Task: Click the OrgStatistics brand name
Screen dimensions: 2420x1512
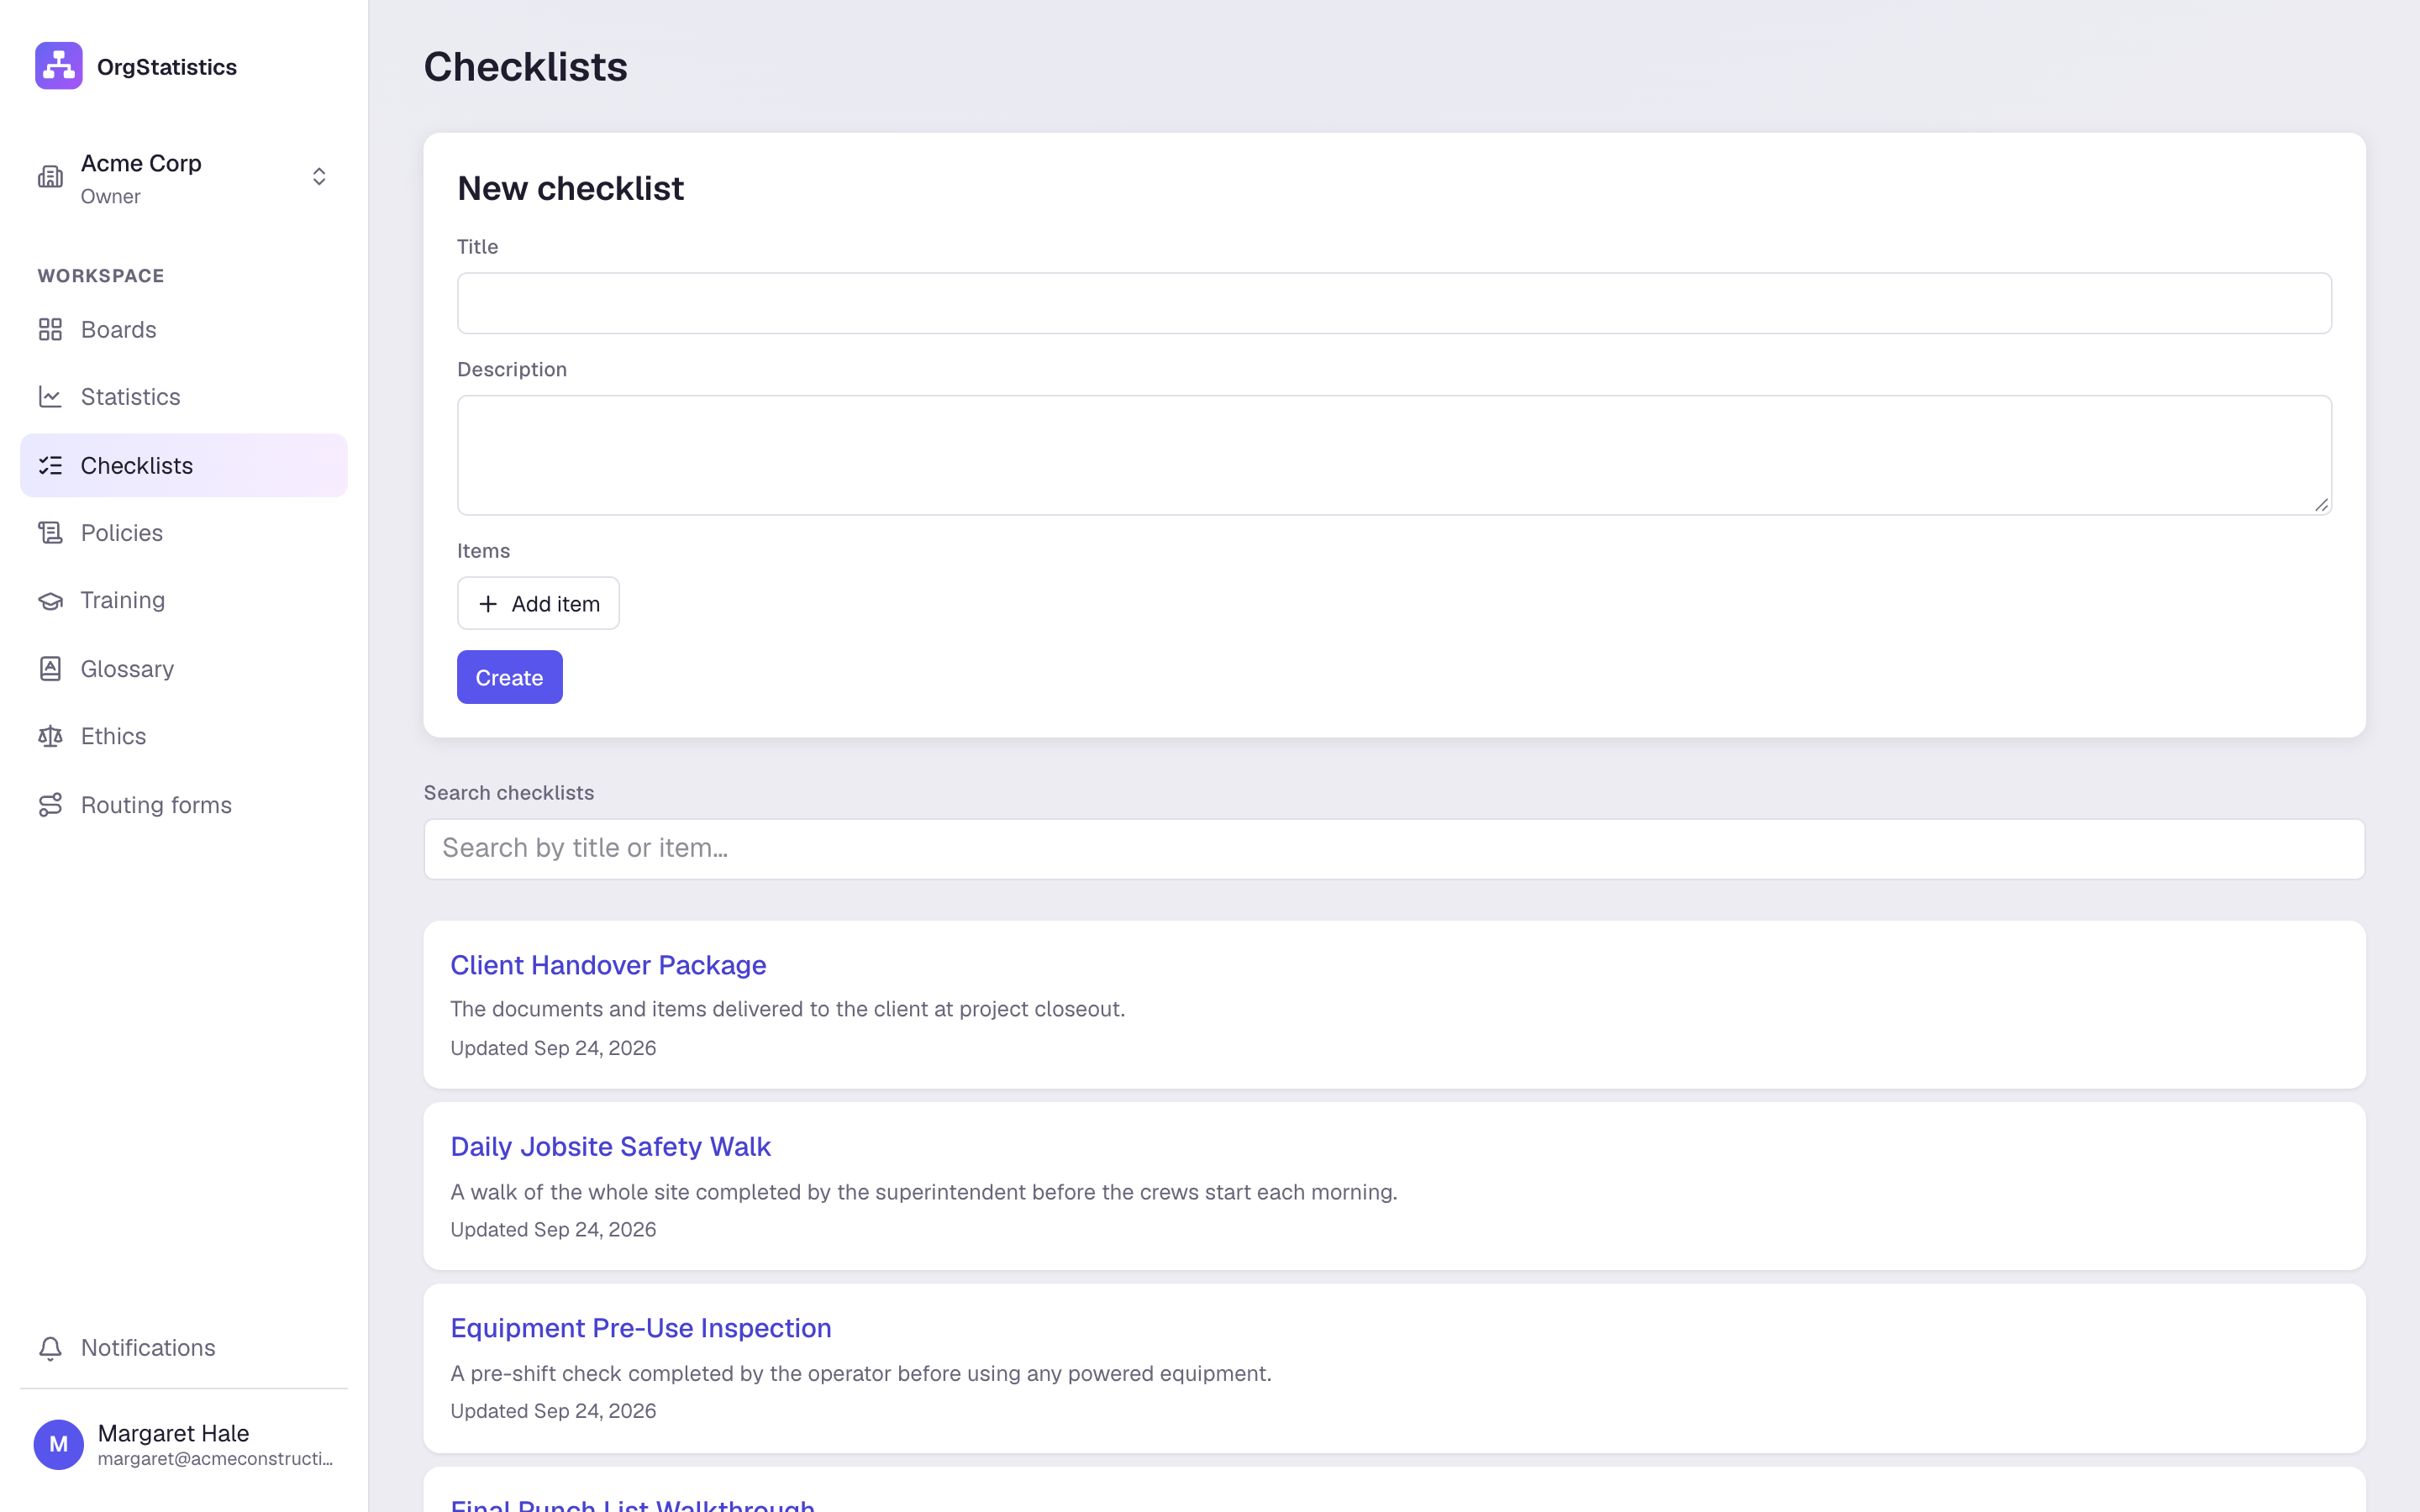Action: coord(167,67)
